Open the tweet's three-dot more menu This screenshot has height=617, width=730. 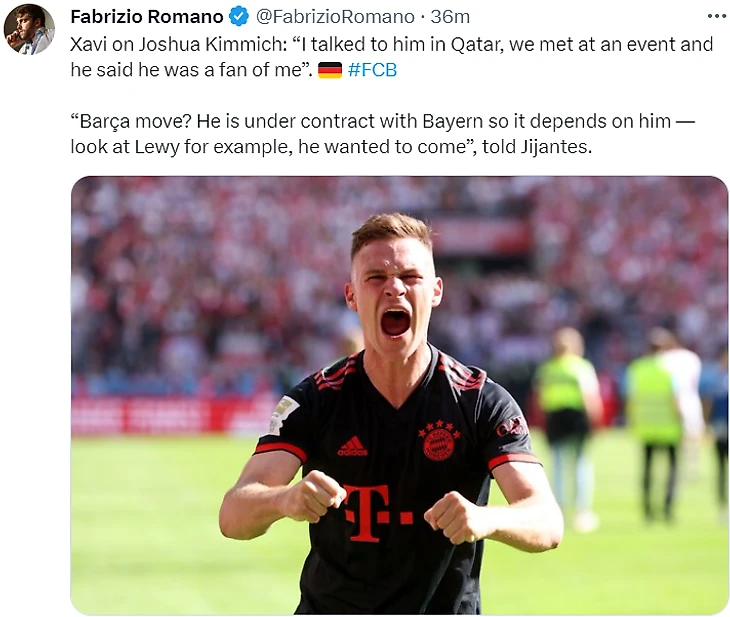click(x=716, y=16)
